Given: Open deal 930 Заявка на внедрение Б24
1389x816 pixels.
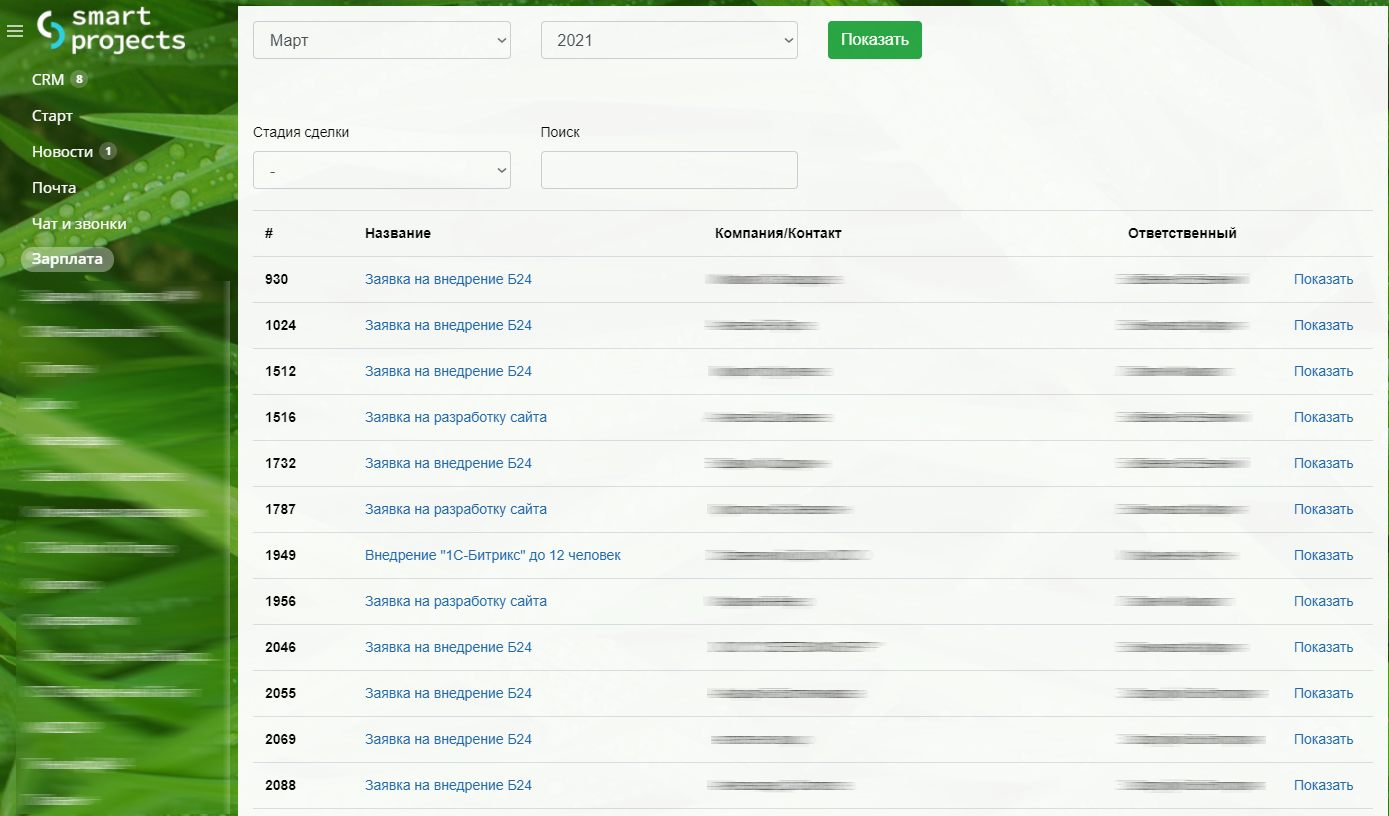Looking at the screenshot, I should (448, 280).
